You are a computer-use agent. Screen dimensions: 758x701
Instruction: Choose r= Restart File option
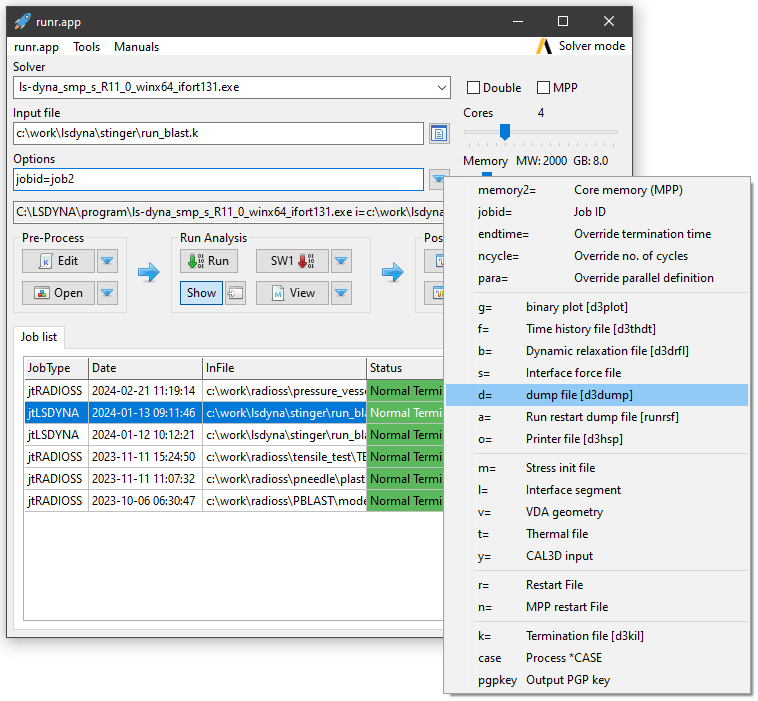[x=597, y=585]
